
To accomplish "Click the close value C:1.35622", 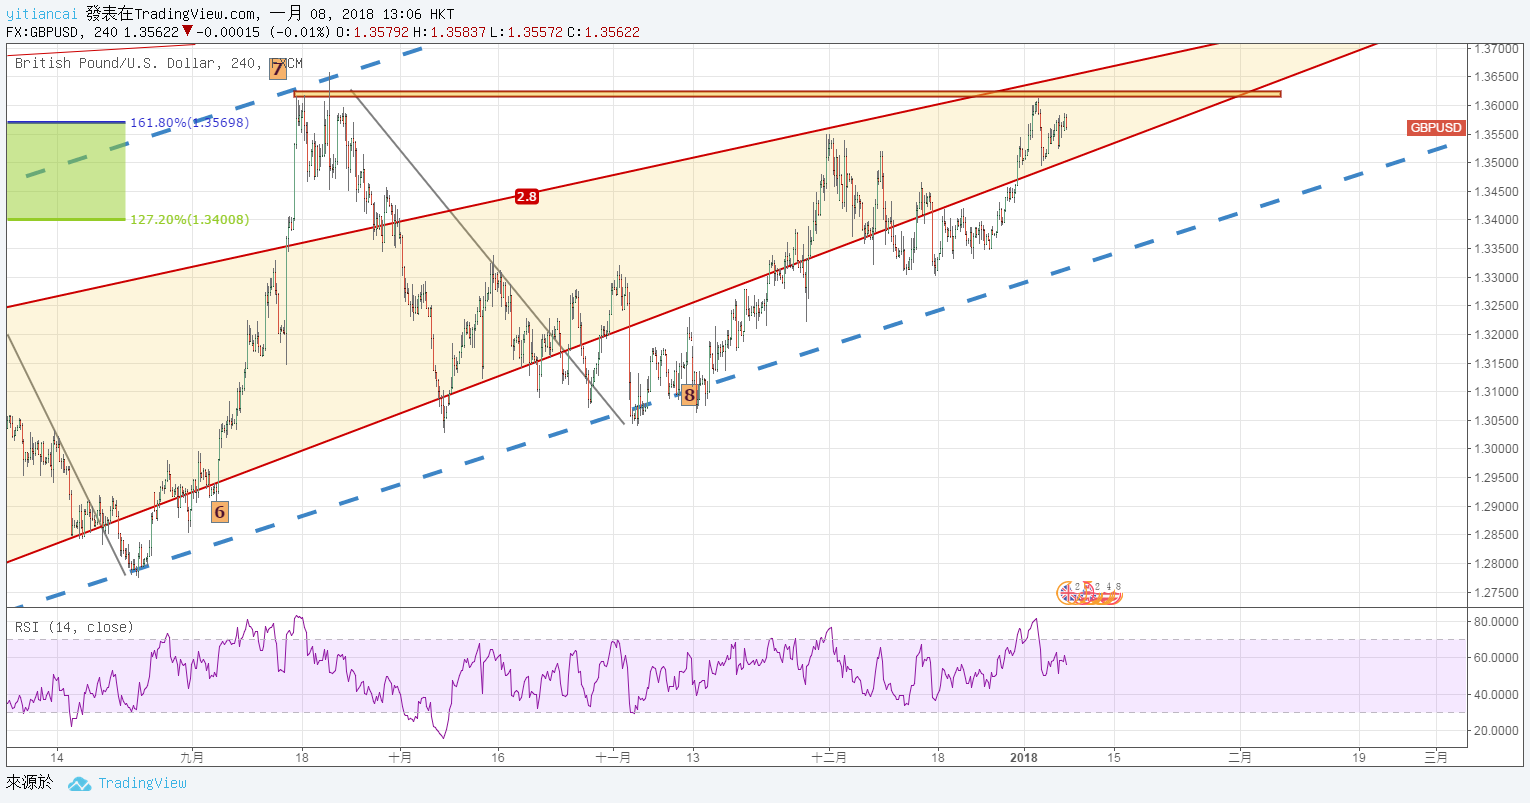I will 603,32.
